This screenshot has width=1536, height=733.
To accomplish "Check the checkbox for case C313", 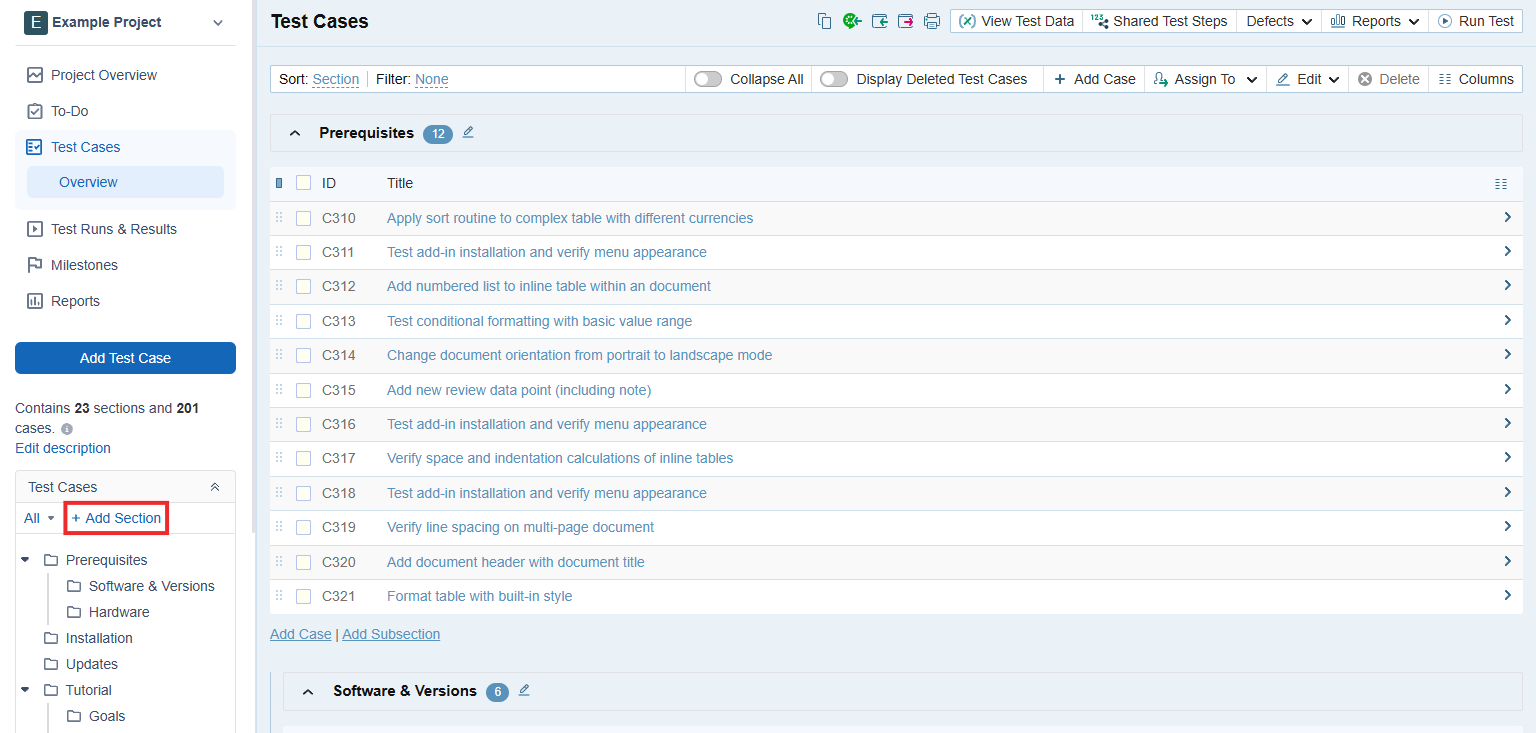I will [x=303, y=321].
